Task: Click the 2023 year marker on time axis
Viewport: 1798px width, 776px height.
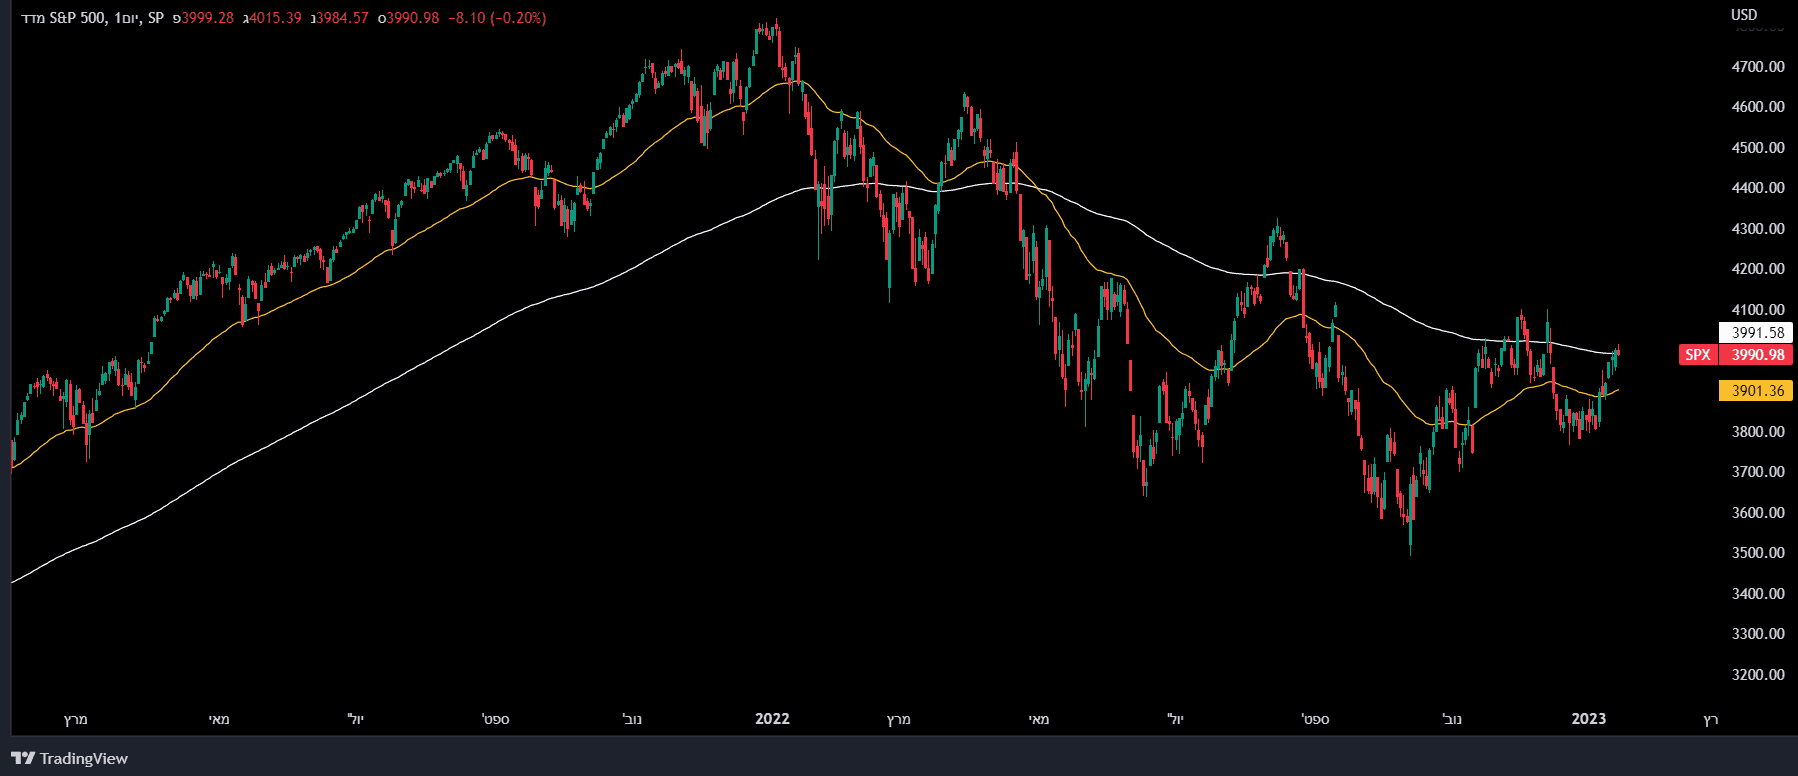Action: 1589,719
